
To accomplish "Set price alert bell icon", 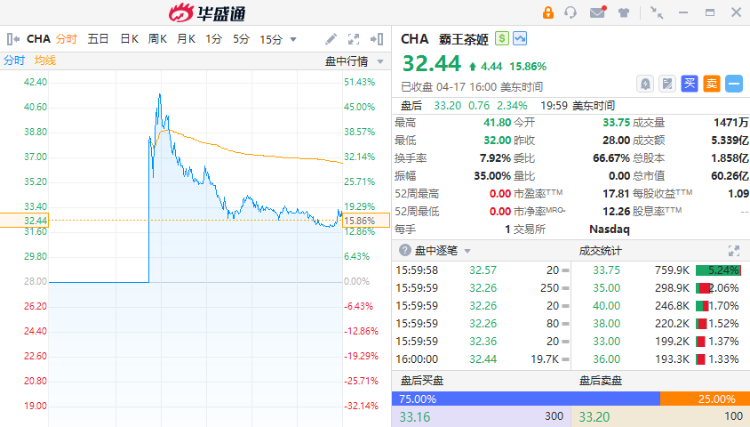I will (645, 84).
